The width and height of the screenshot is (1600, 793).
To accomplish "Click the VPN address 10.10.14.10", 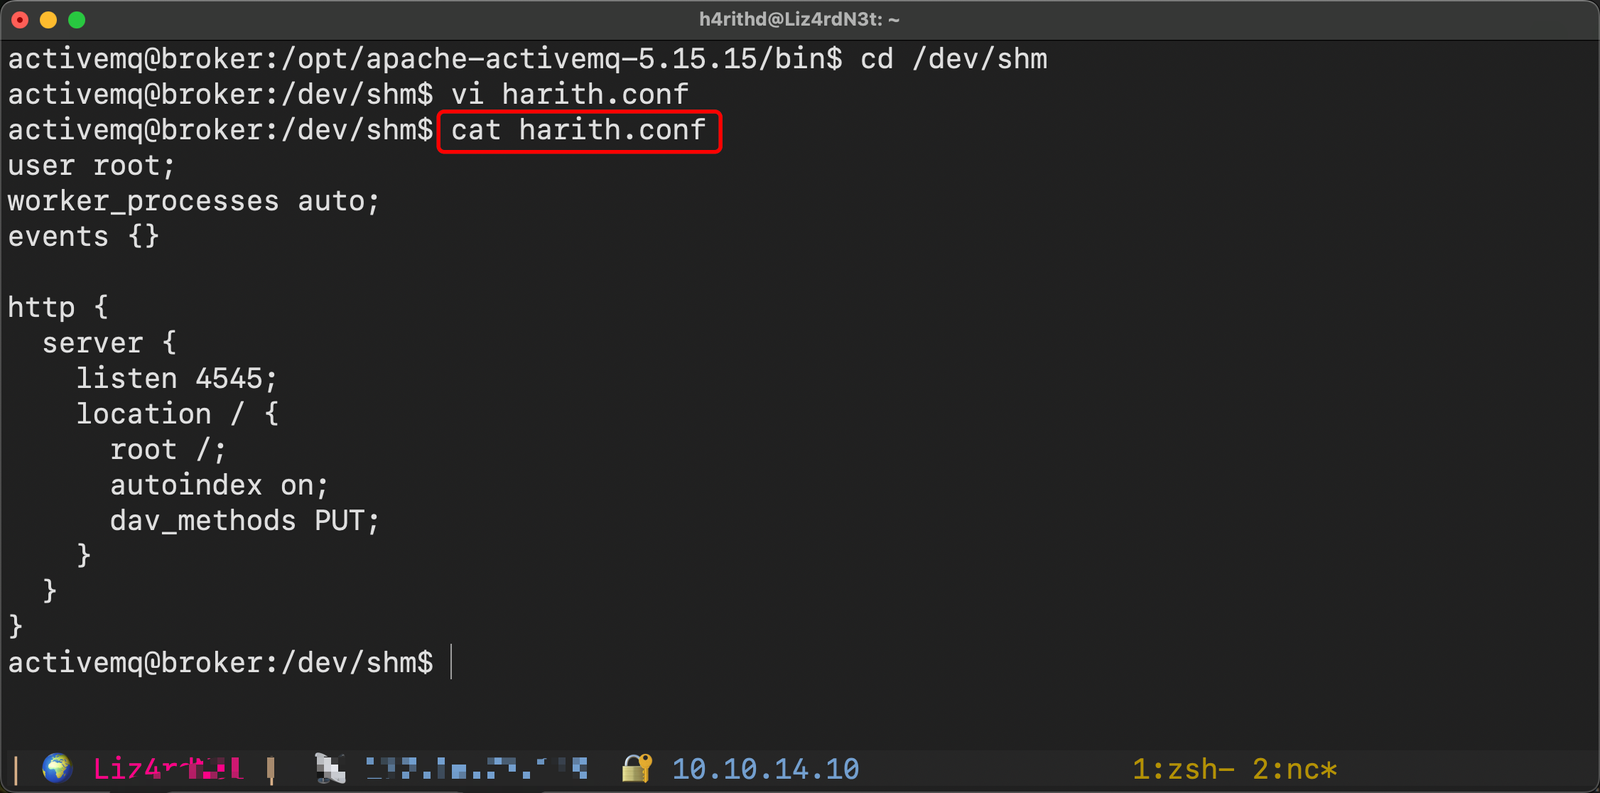I will click(x=765, y=769).
